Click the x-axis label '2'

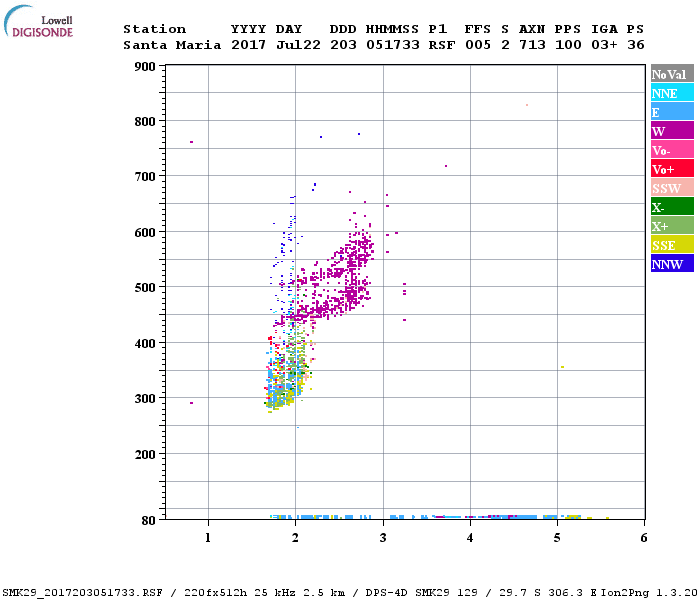click(x=295, y=538)
